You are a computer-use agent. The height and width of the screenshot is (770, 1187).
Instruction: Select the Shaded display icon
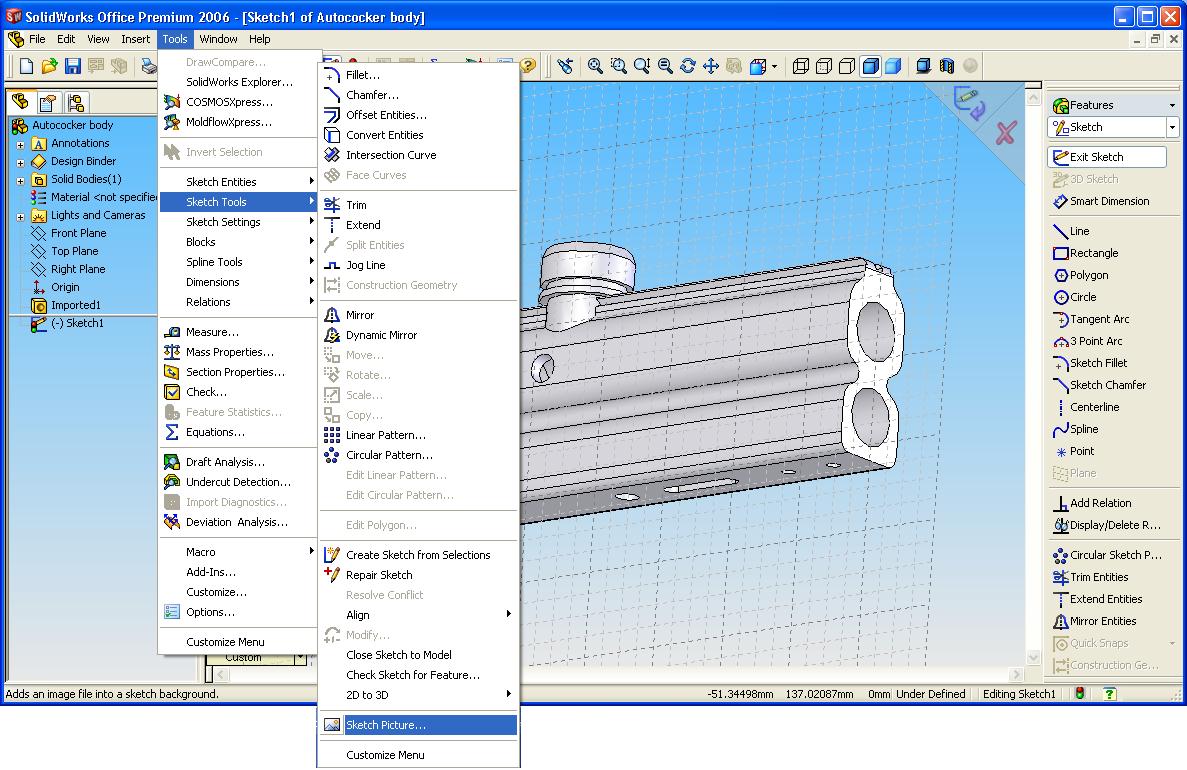tap(893, 67)
